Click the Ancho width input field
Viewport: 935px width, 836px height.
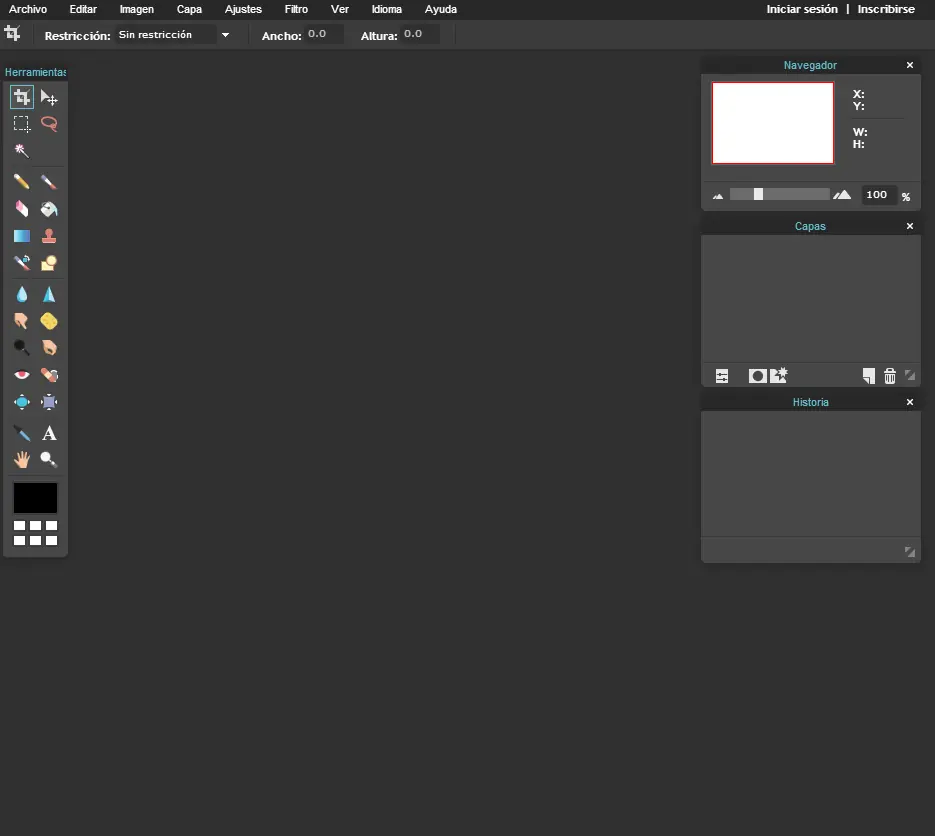(x=324, y=35)
